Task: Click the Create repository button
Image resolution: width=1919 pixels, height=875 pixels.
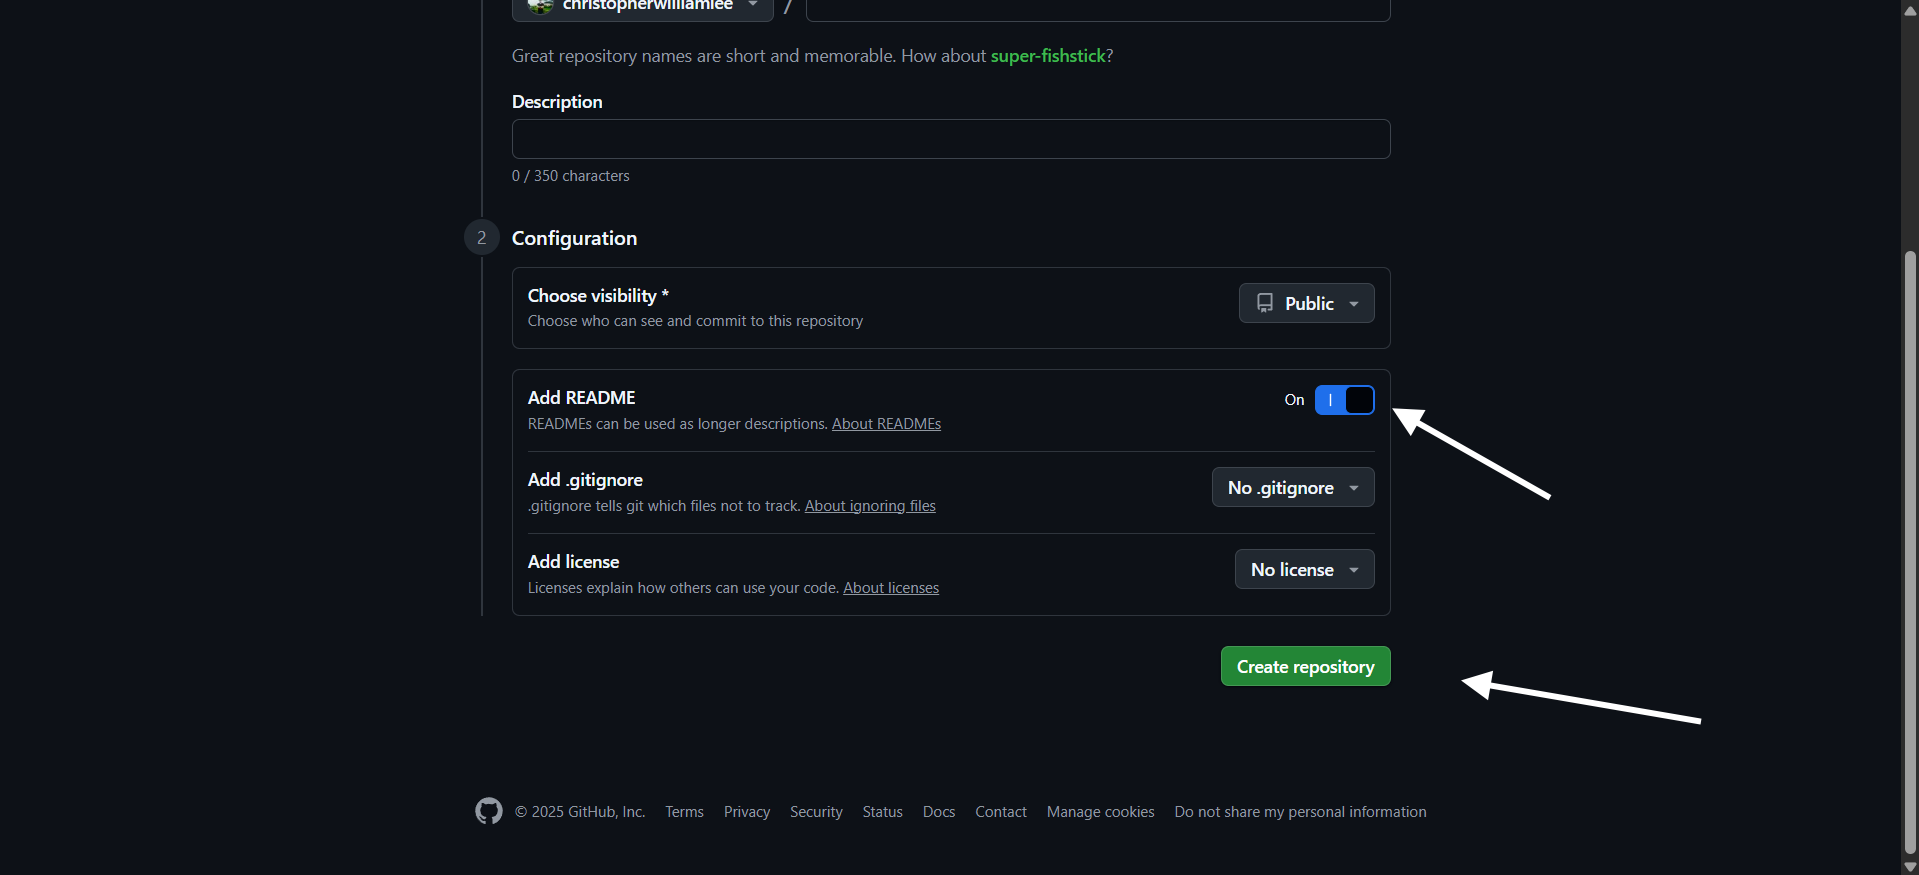Action: point(1305,666)
